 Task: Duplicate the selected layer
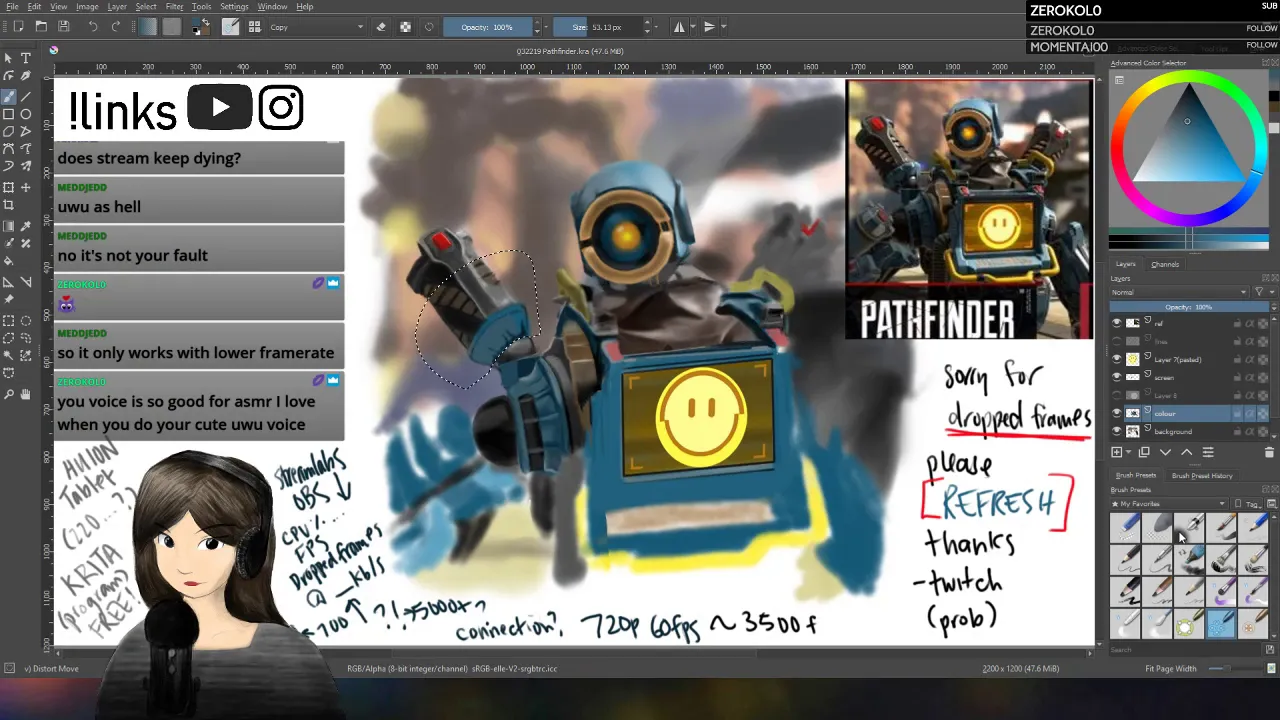[x=1144, y=452]
